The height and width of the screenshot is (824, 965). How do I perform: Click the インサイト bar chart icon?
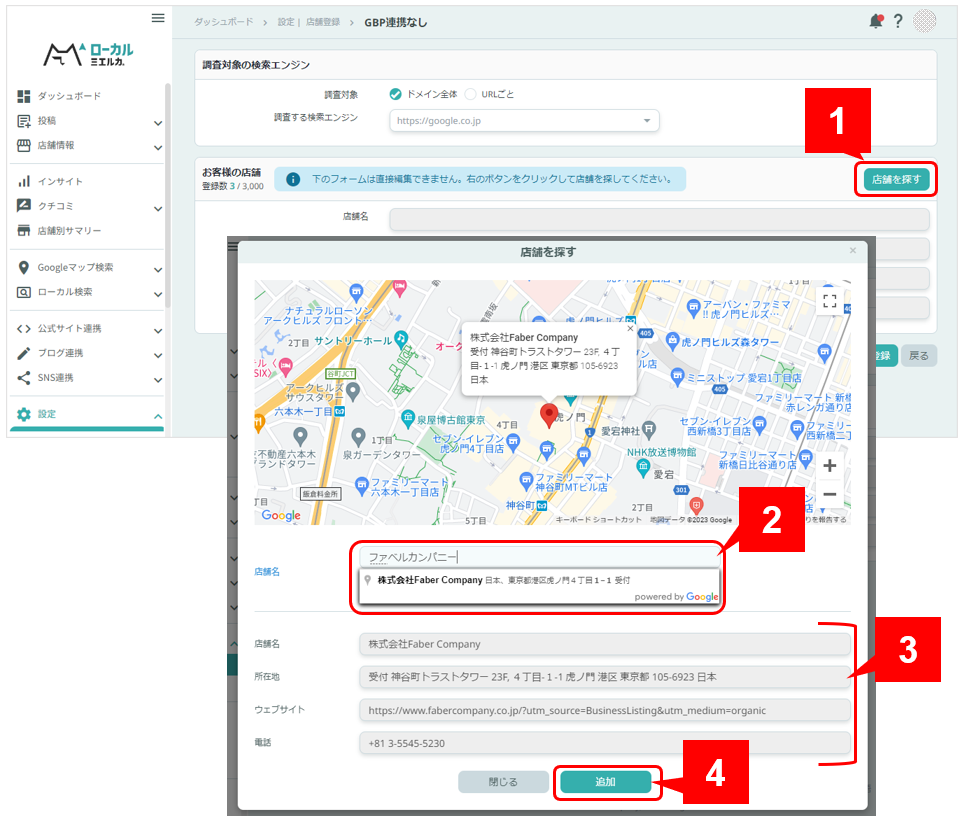click(x=23, y=181)
